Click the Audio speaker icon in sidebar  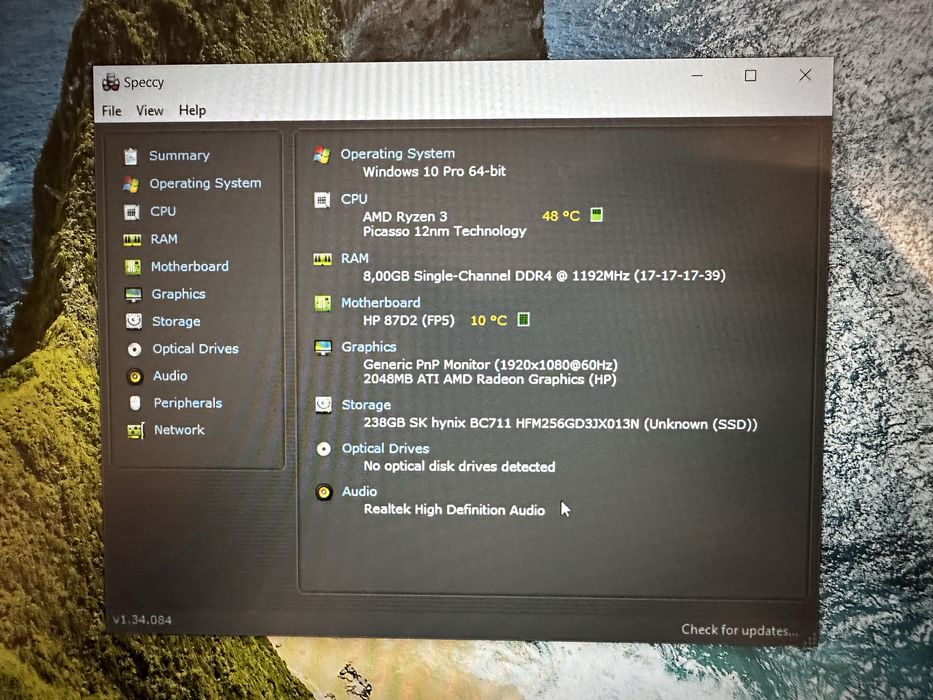(x=135, y=376)
